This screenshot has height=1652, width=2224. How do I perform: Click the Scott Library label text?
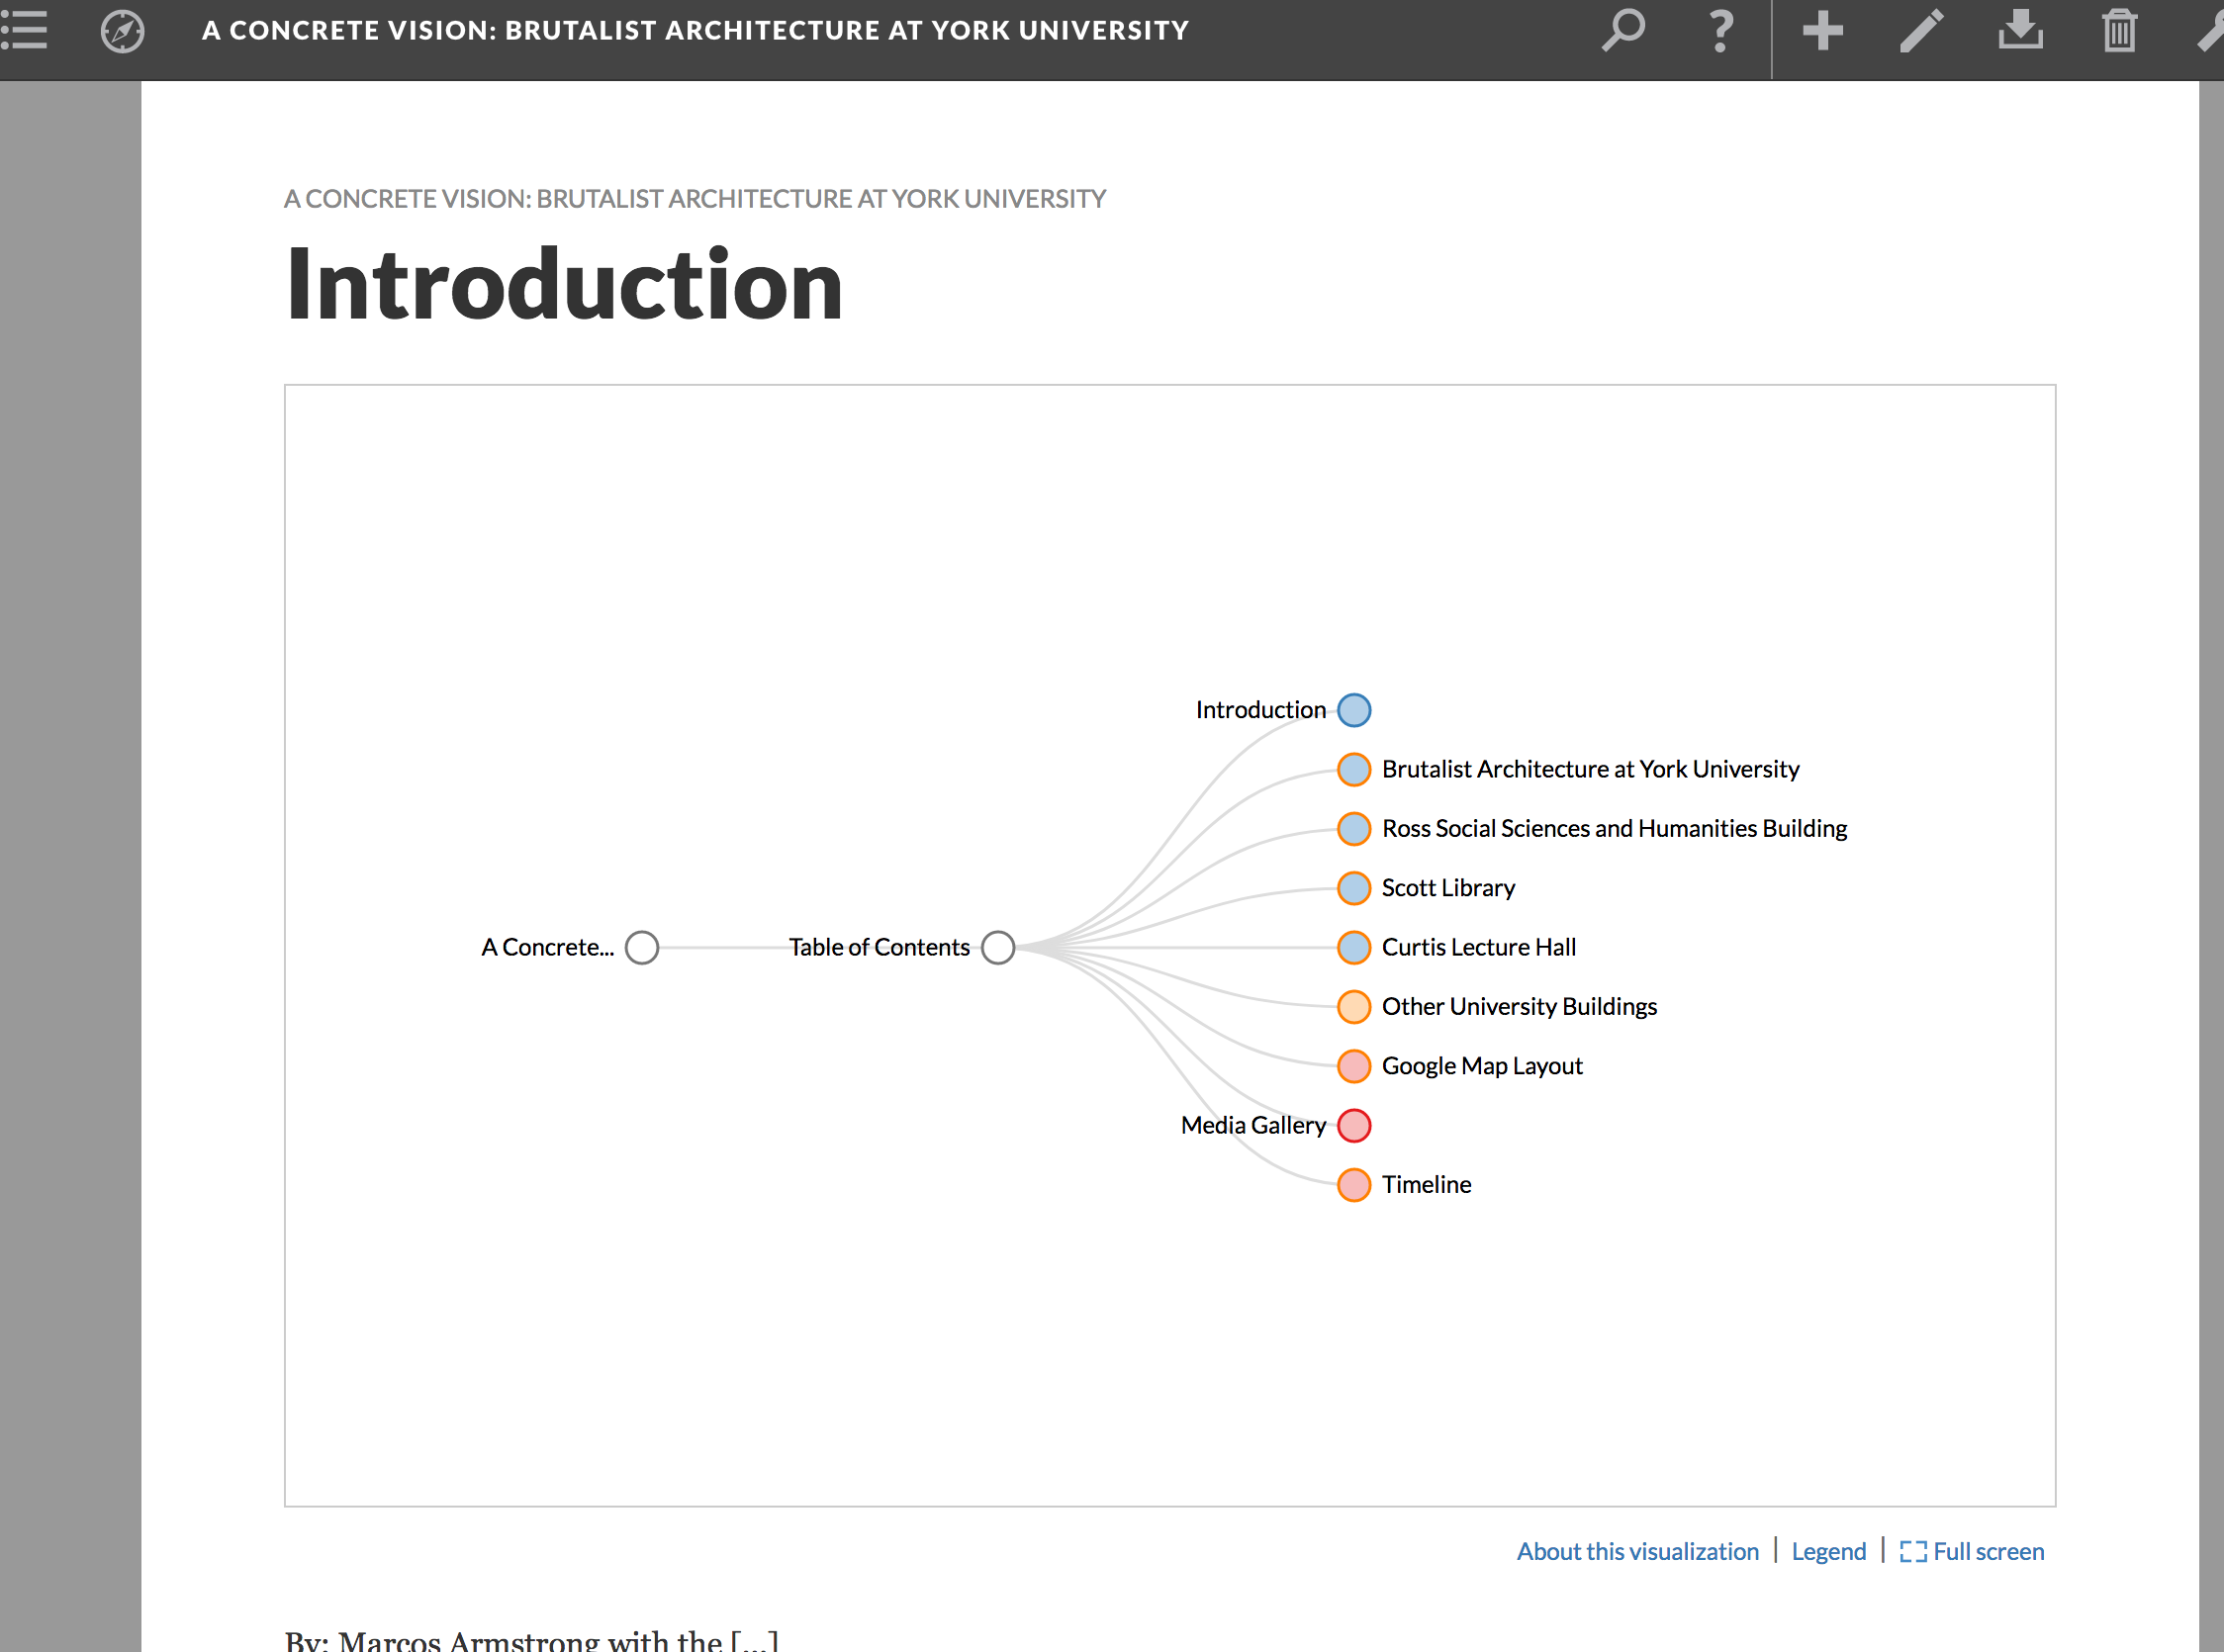pos(1448,888)
